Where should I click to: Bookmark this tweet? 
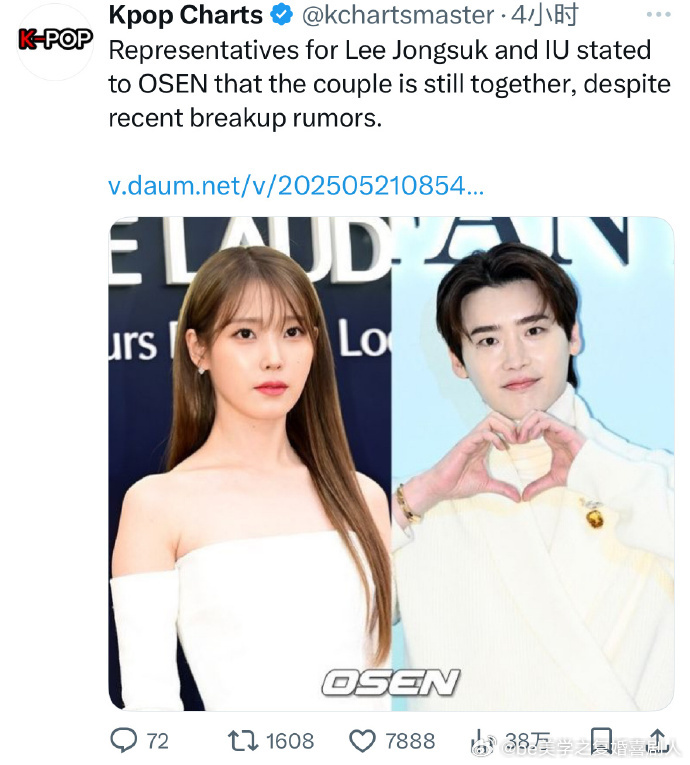pyautogui.click(x=601, y=740)
